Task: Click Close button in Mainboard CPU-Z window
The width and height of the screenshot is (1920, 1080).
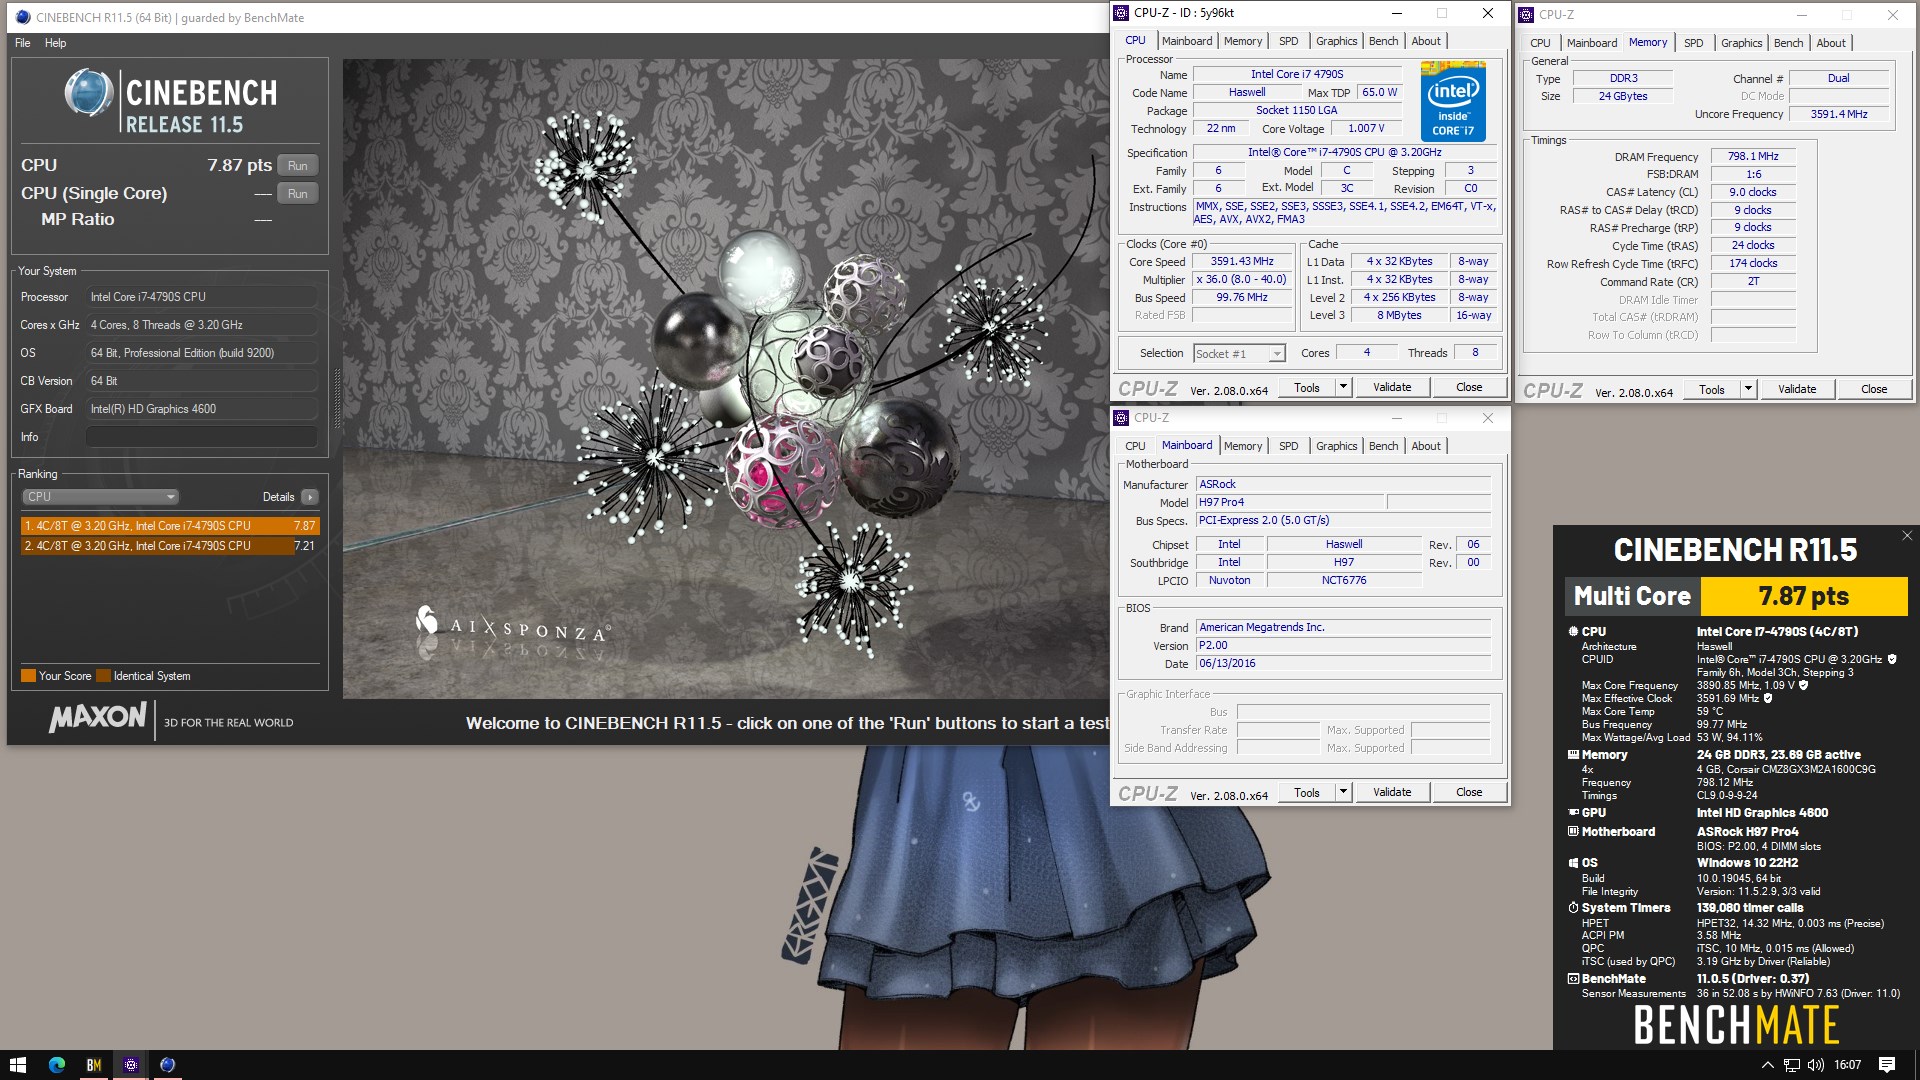Action: click(1469, 792)
